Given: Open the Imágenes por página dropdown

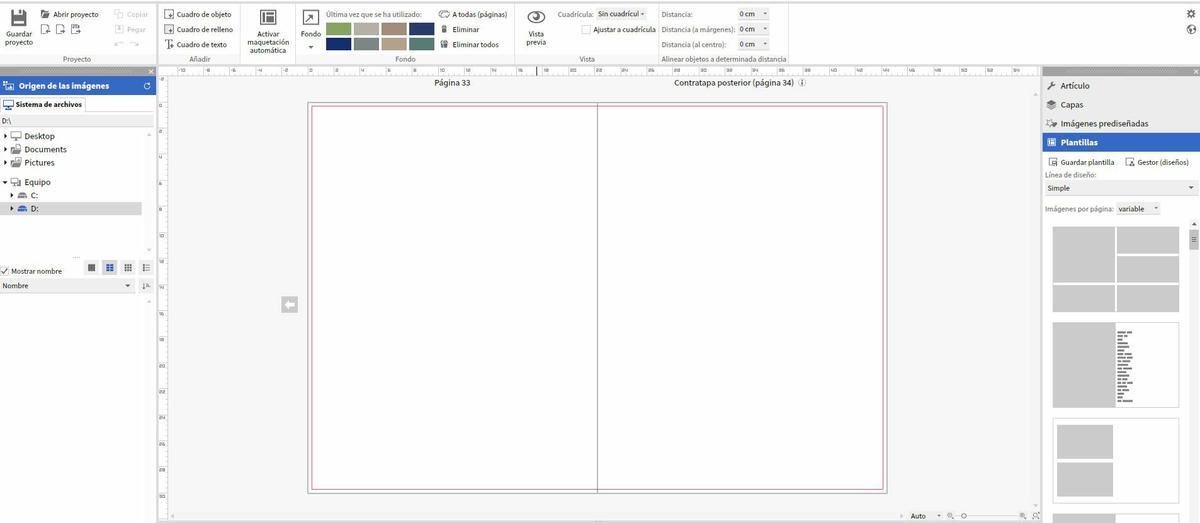Looking at the screenshot, I should point(1137,209).
